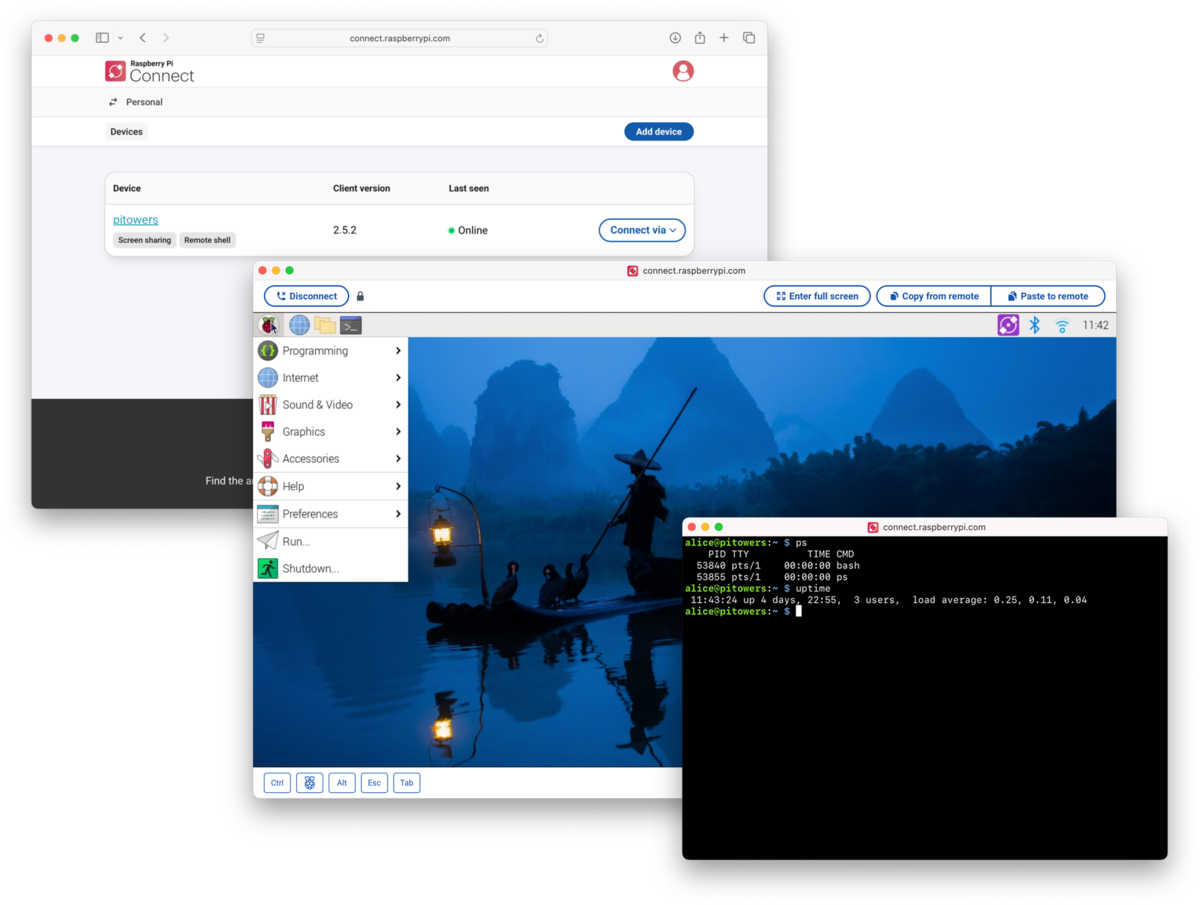
Task: Click the Help lifebuoy icon
Action: (268, 486)
